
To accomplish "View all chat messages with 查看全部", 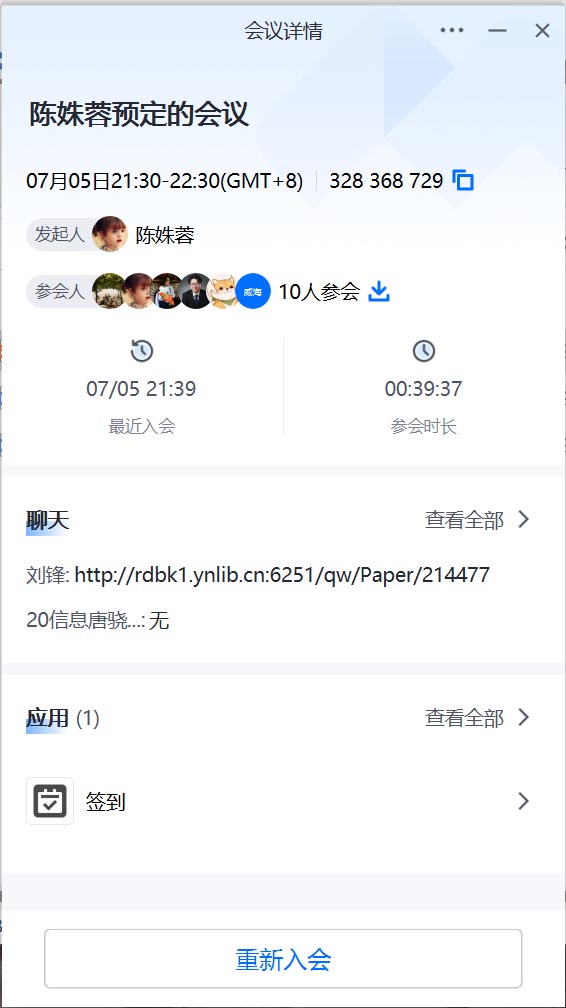I will click(464, 520).
